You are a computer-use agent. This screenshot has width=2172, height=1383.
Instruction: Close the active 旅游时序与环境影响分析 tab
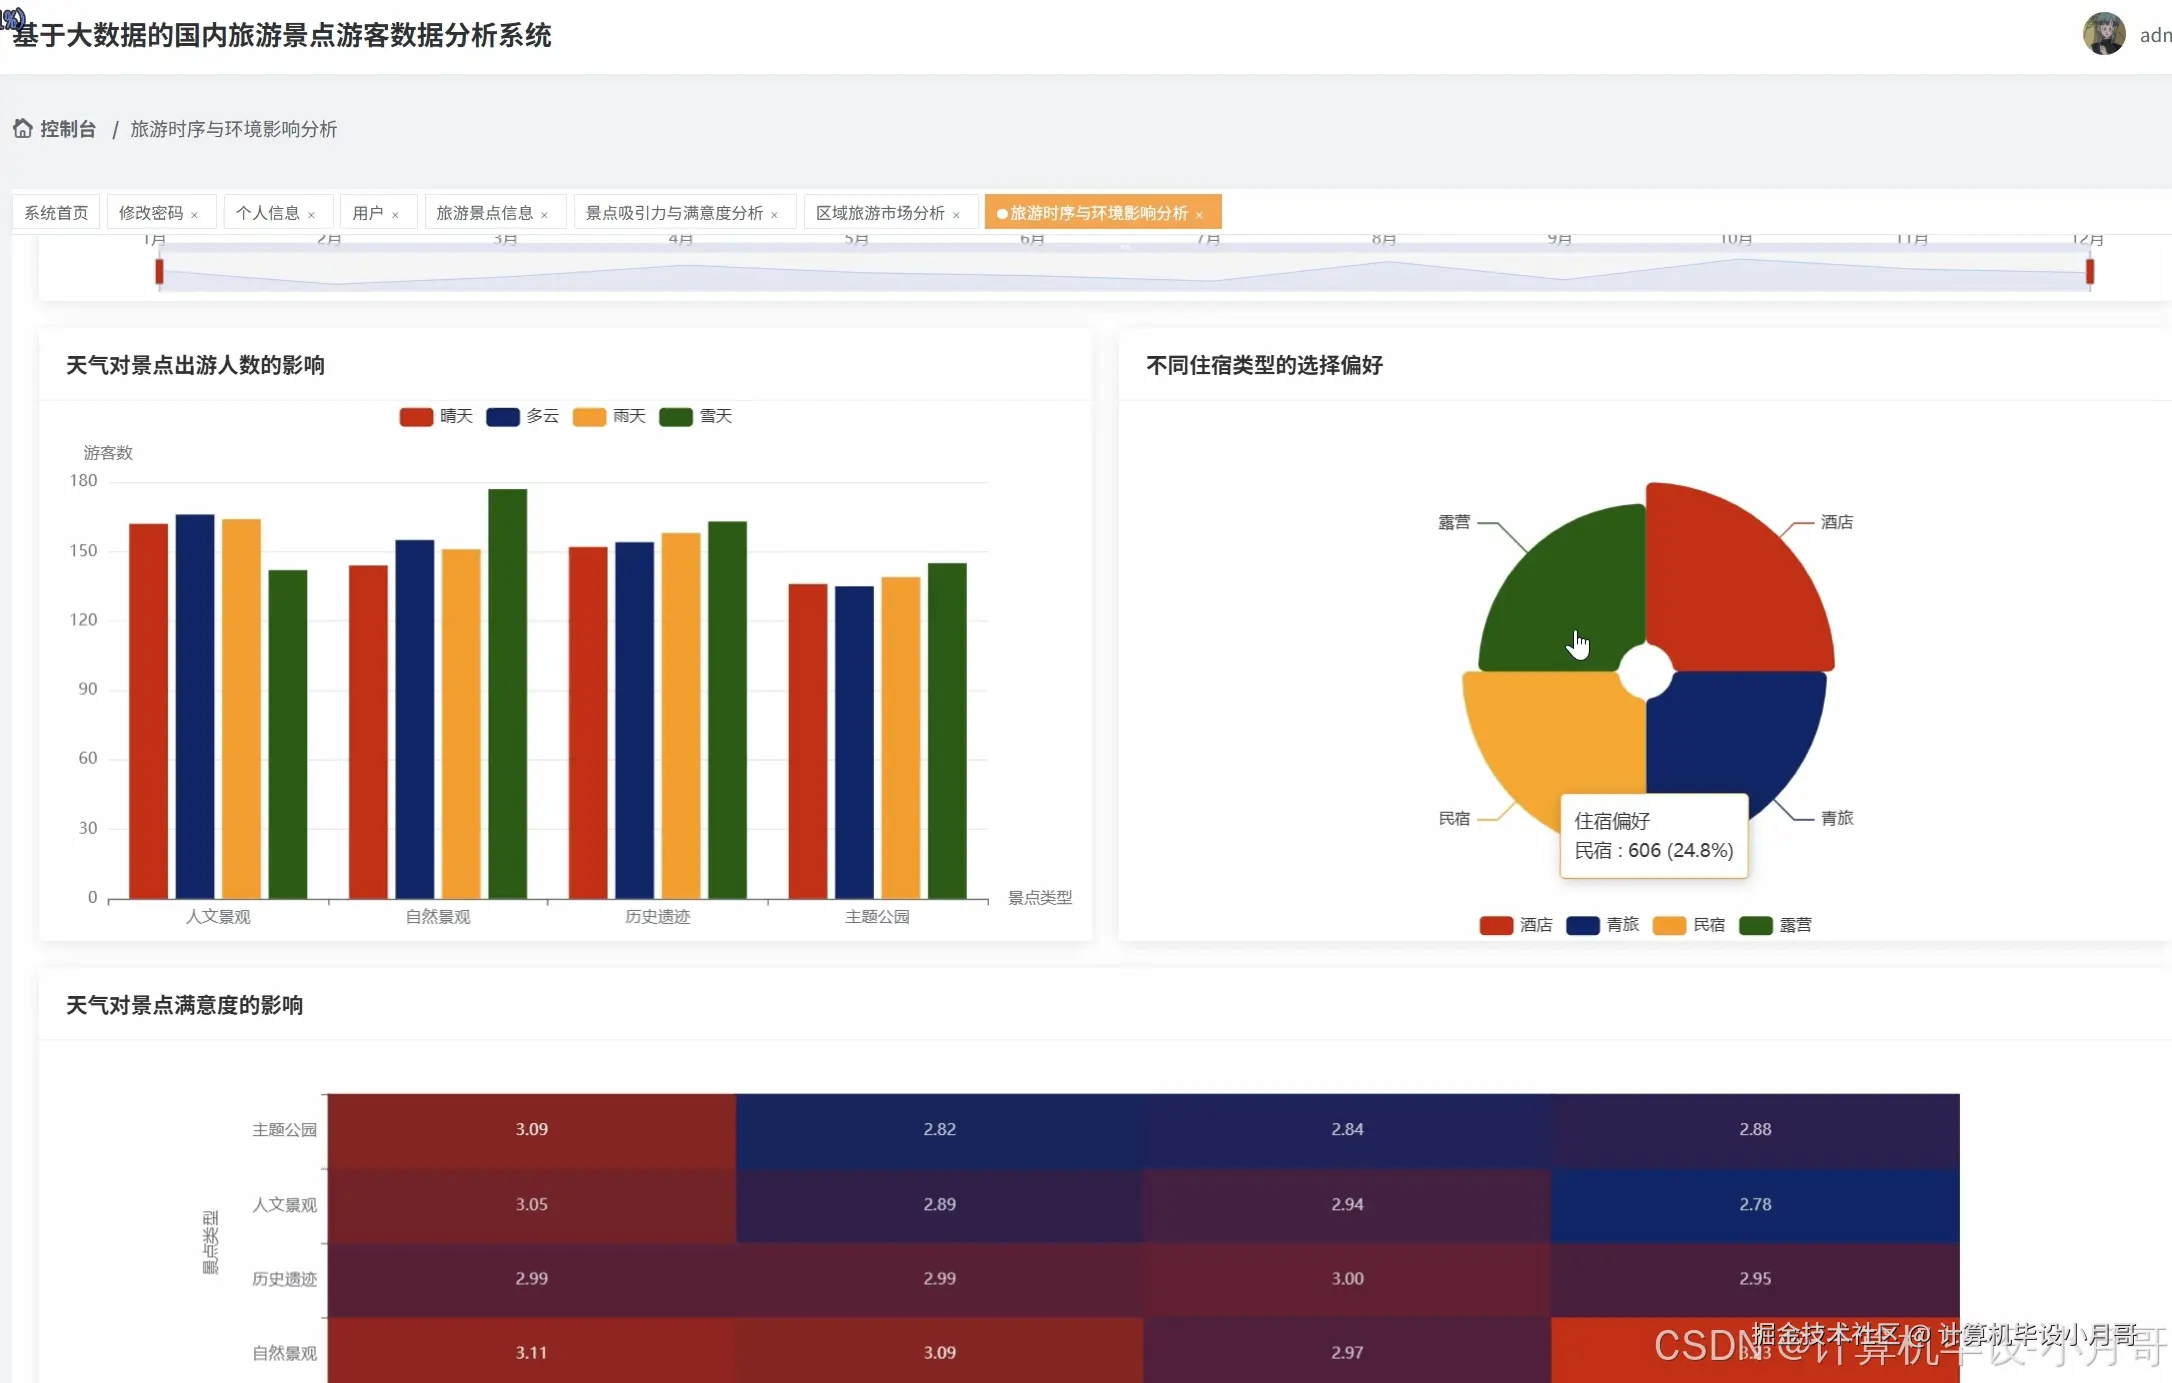pyautogui.click(x=1200, y=215)
